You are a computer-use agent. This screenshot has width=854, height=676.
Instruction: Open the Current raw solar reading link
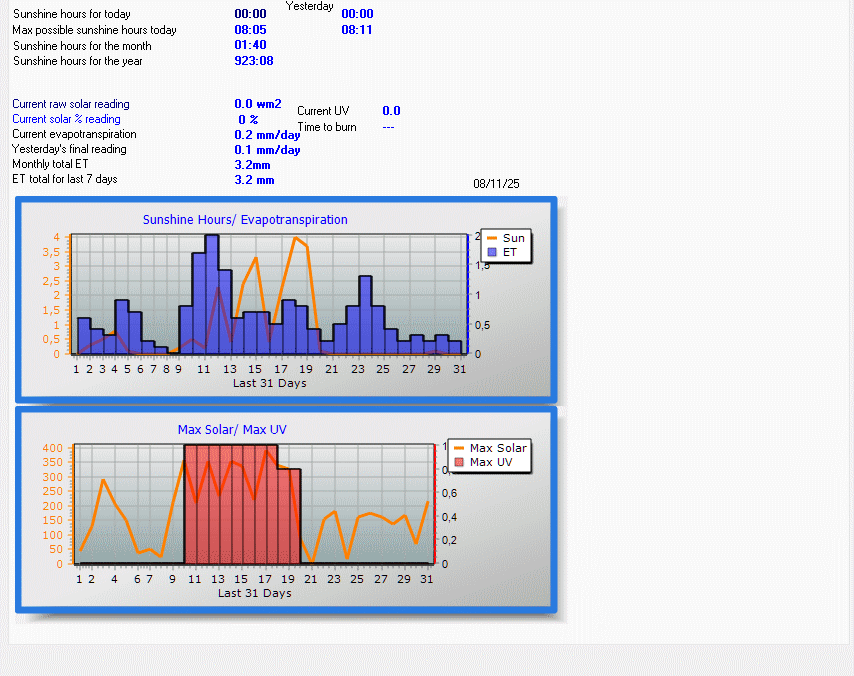point(71,104)
